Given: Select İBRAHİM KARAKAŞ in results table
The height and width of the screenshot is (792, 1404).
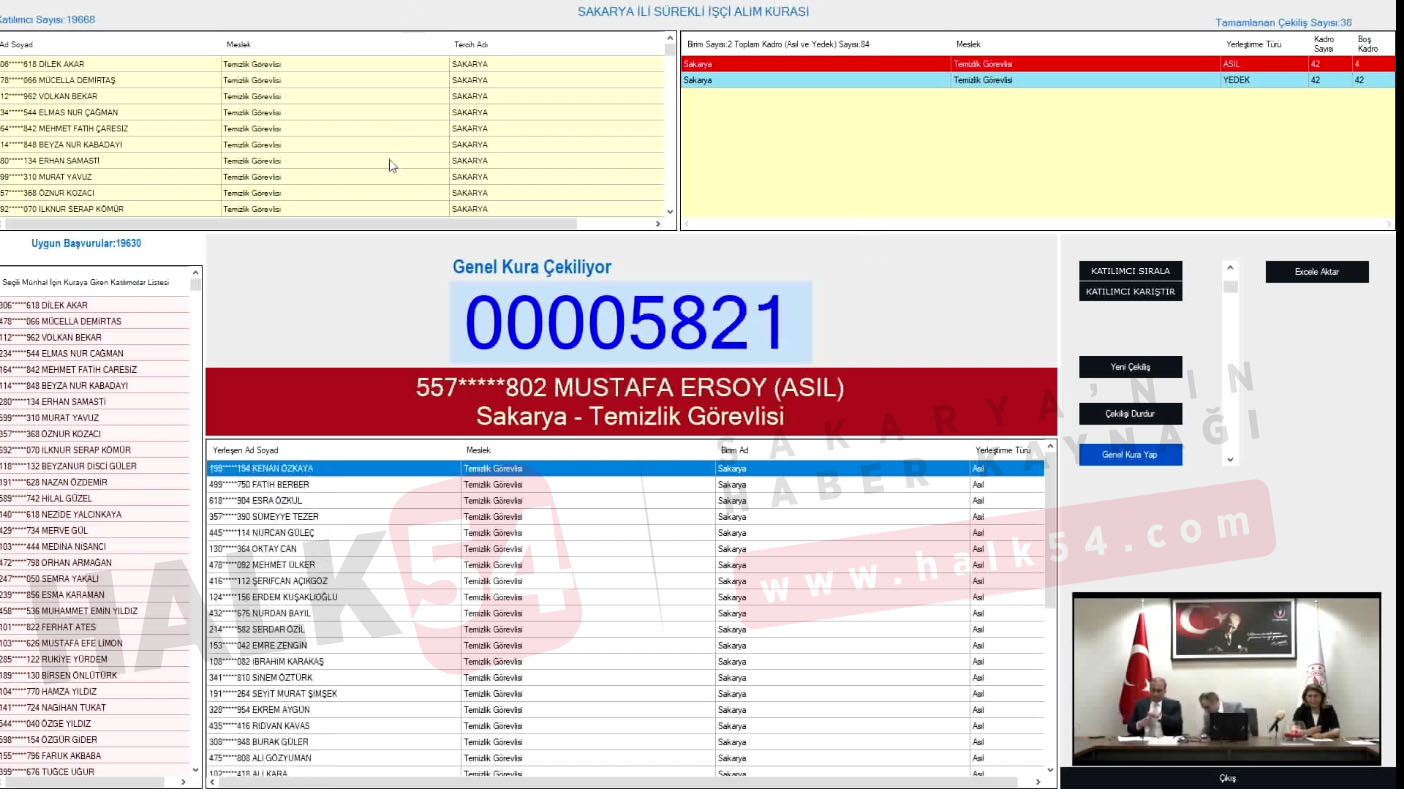Looking at the screenshot, I should [x=625, y=661].
